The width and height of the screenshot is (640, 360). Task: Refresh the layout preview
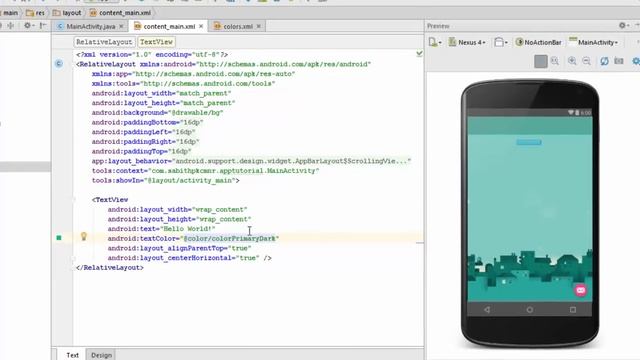(604, 61)
